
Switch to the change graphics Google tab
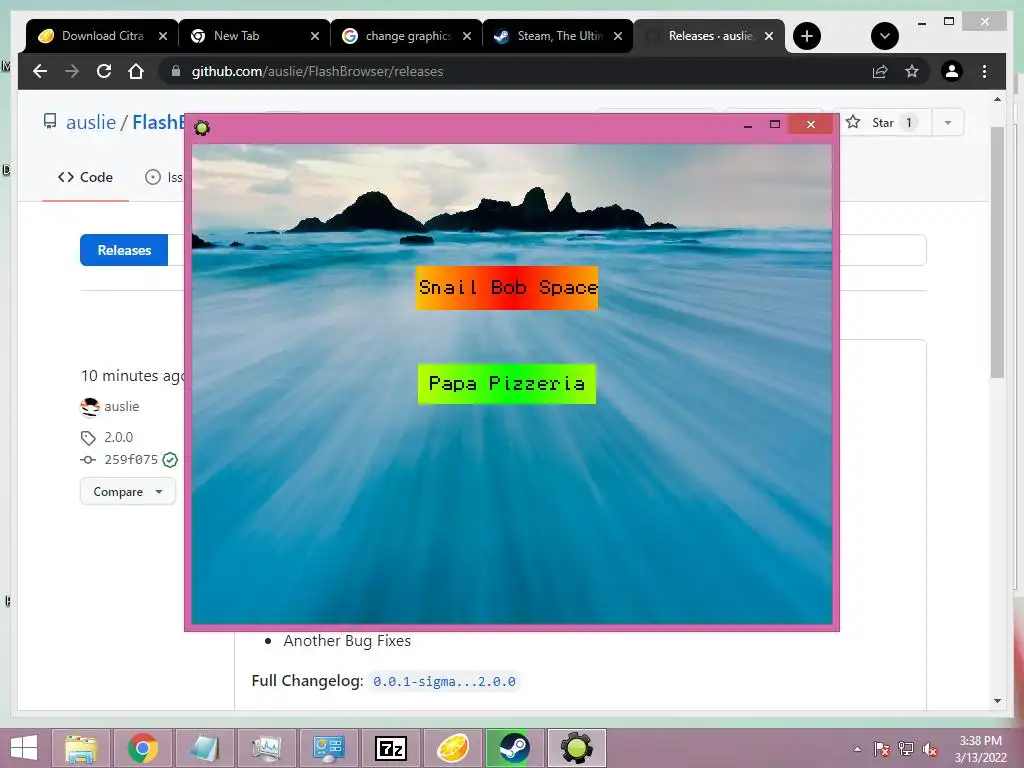coord(405,36)
